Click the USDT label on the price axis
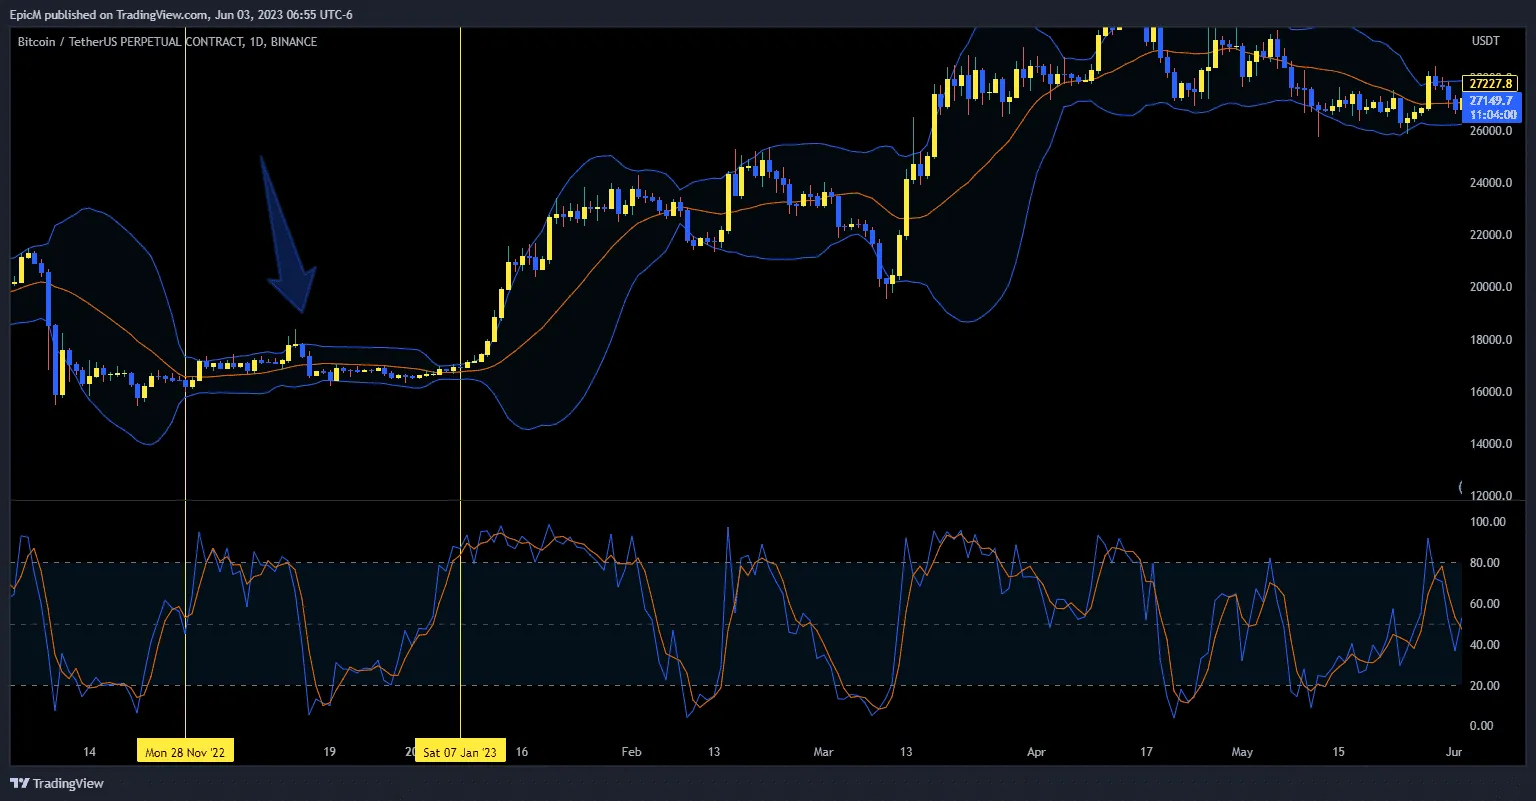The width and height of the screenshot is (1536, 801). [x=1485, y=40]
